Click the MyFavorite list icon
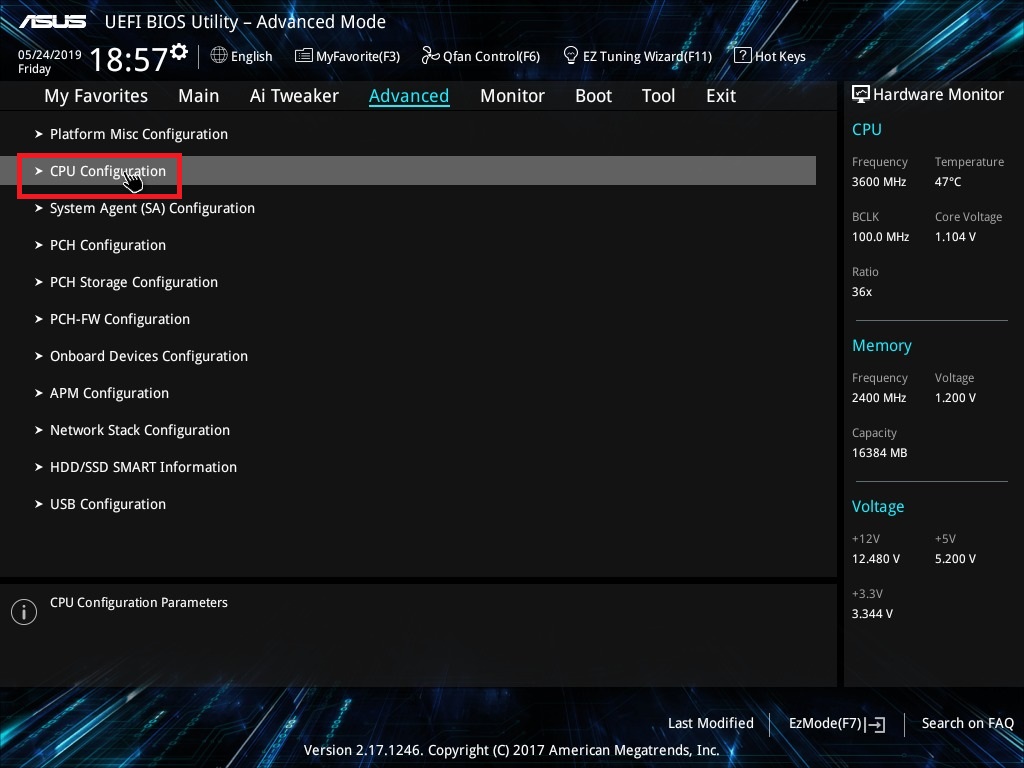The image size is (1024, 768). (304, 56)
